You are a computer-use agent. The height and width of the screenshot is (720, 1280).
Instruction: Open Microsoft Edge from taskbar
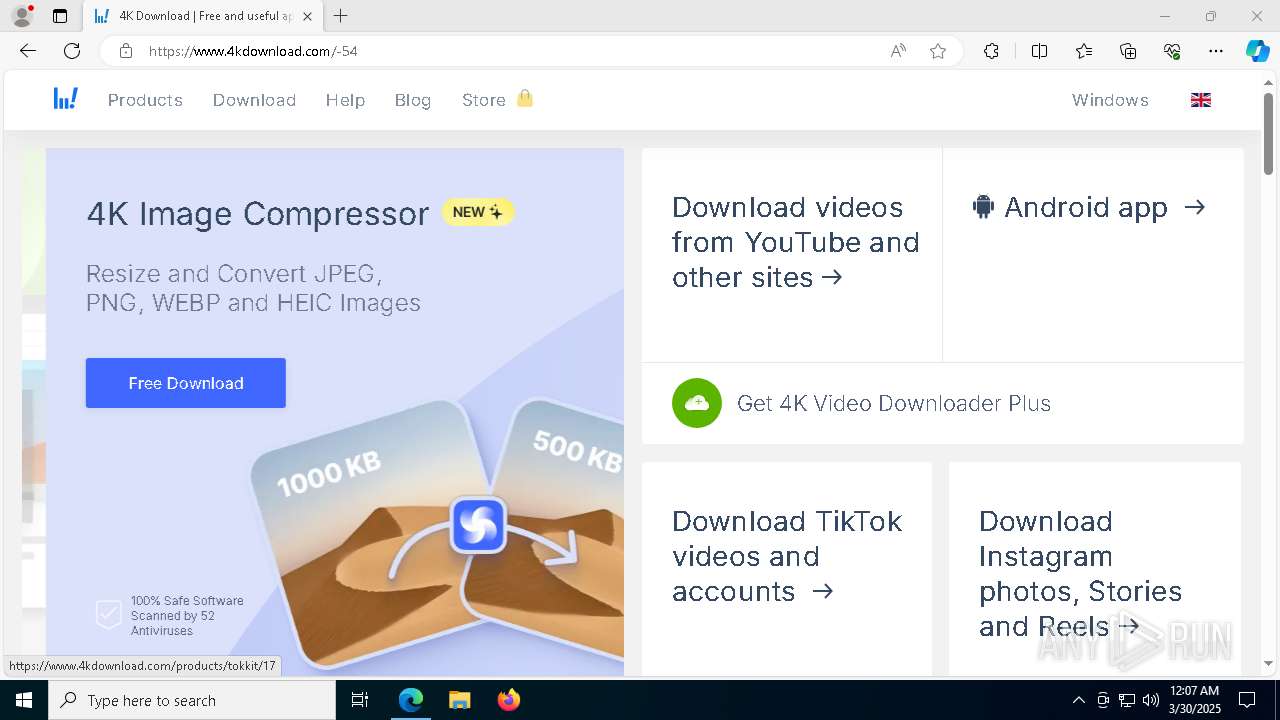coord(411,700)
